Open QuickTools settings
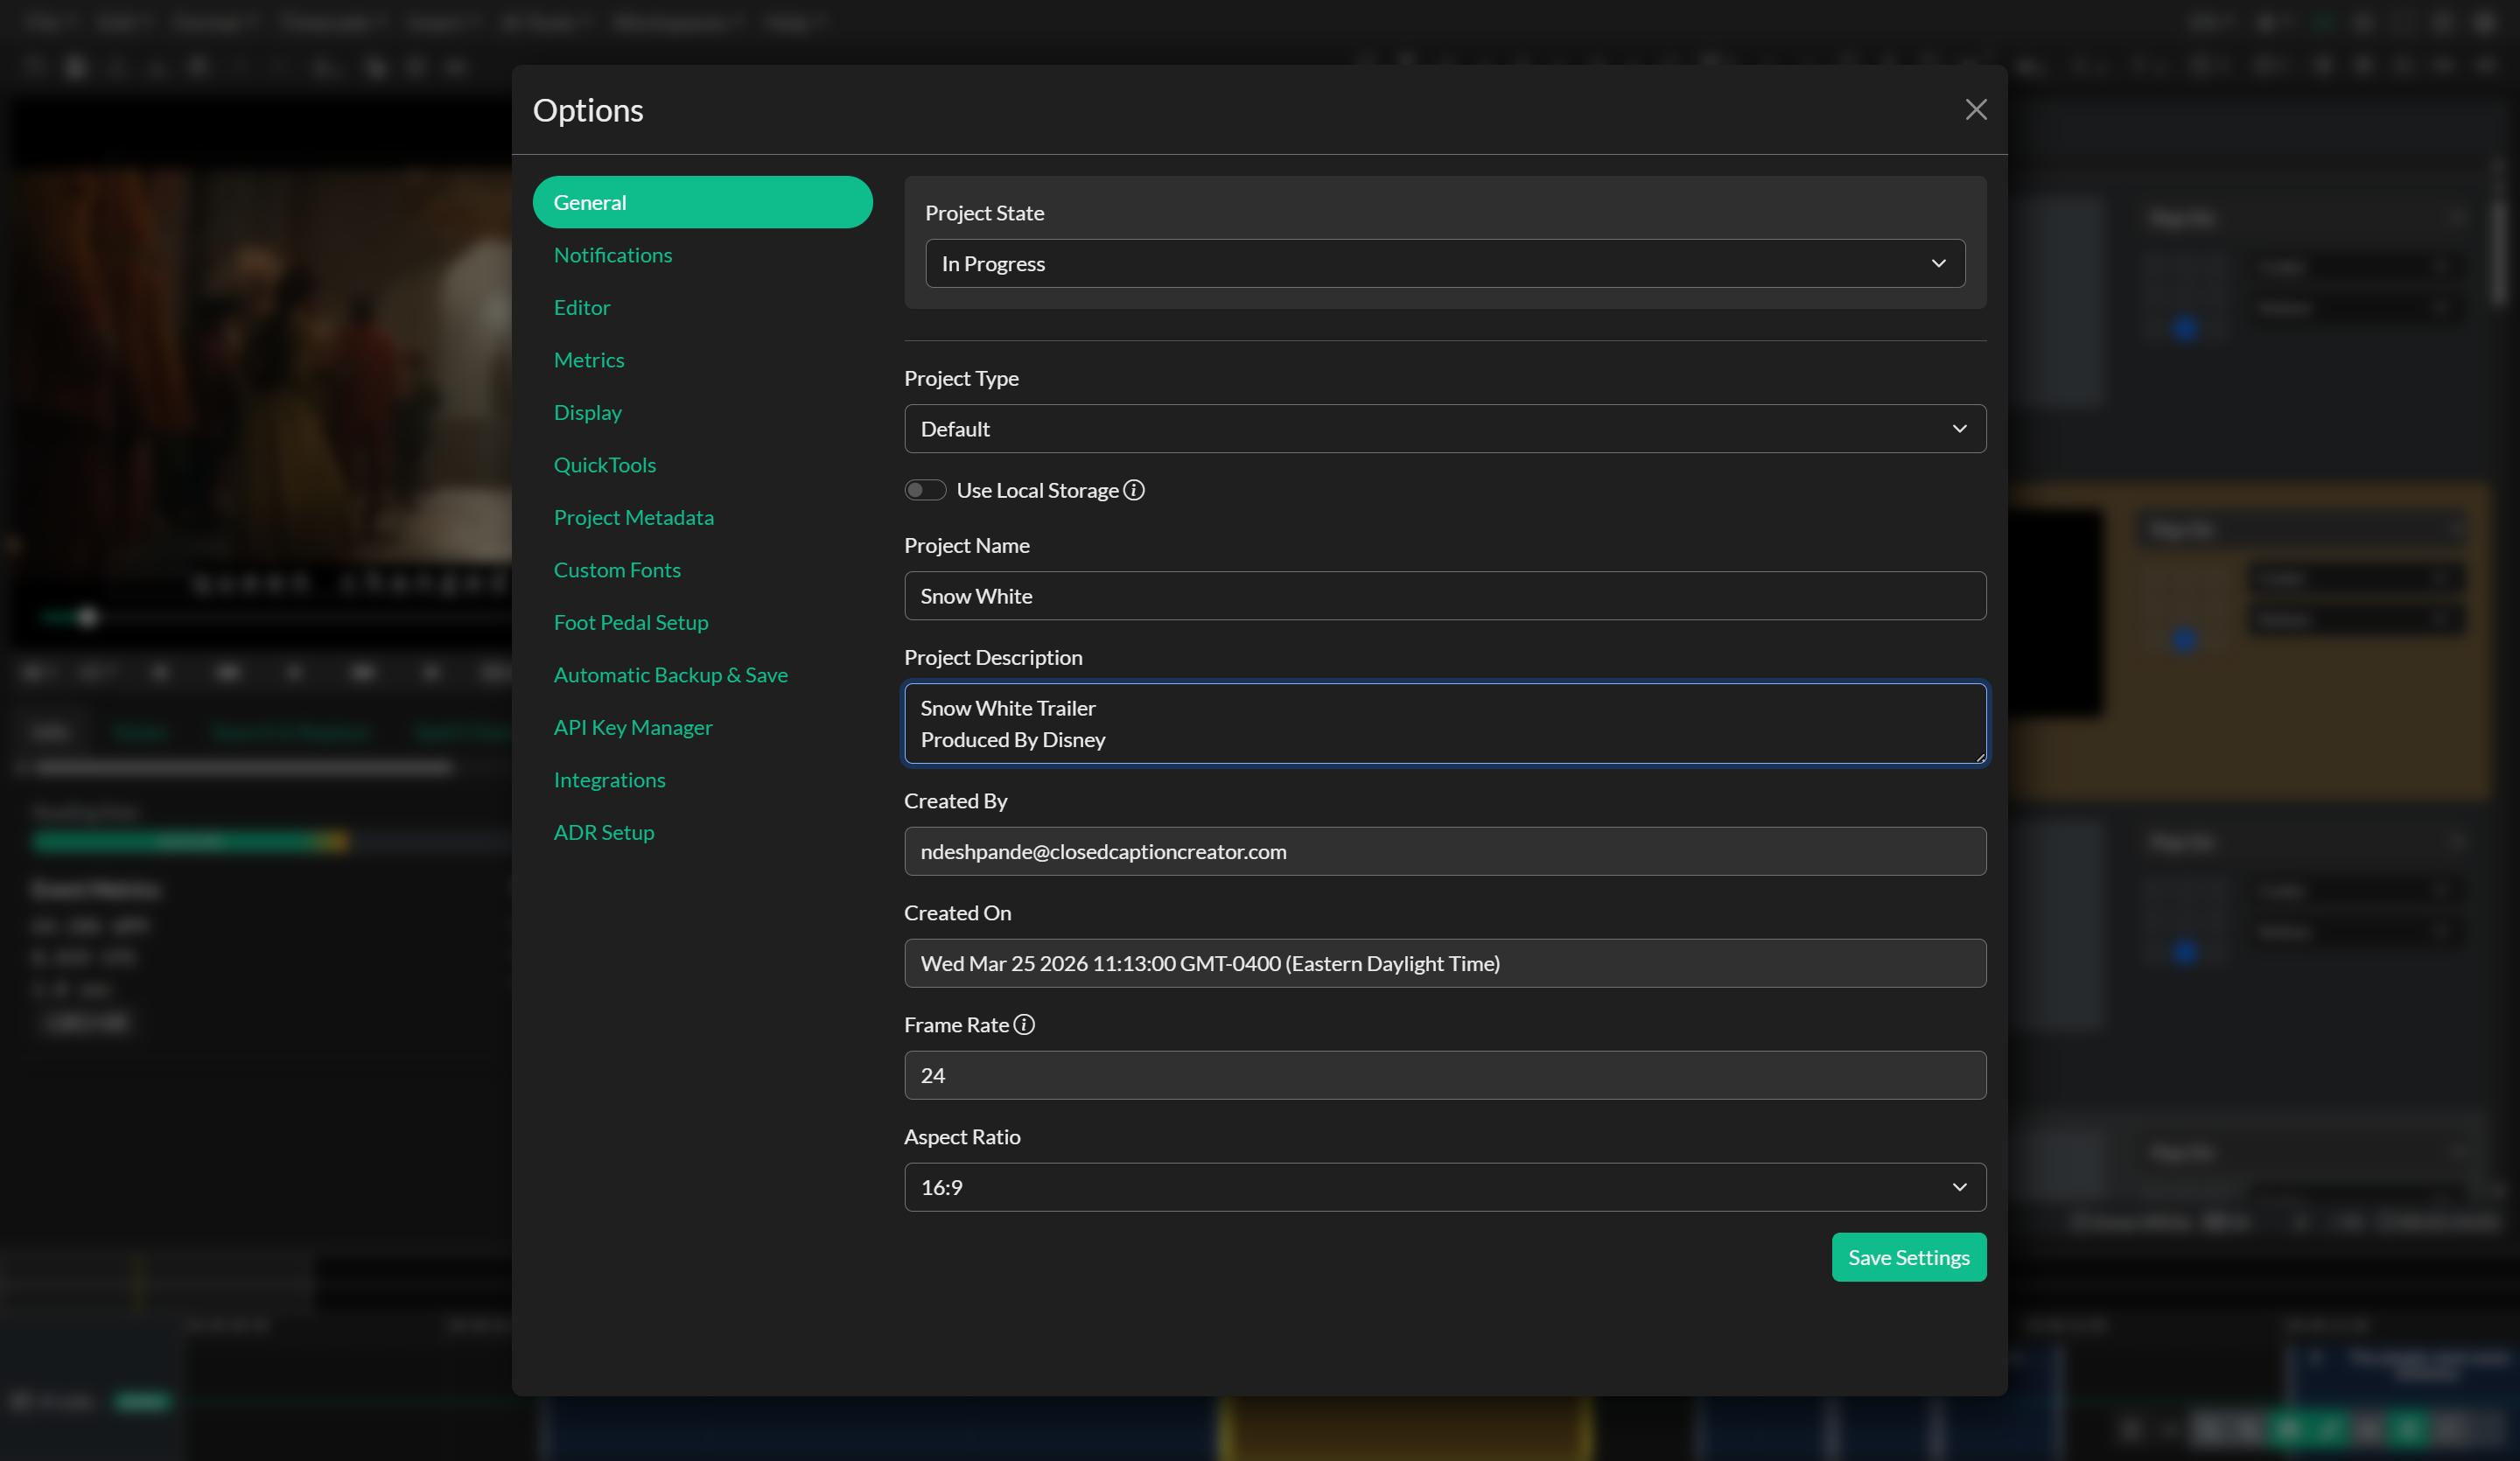 (605, 465)
